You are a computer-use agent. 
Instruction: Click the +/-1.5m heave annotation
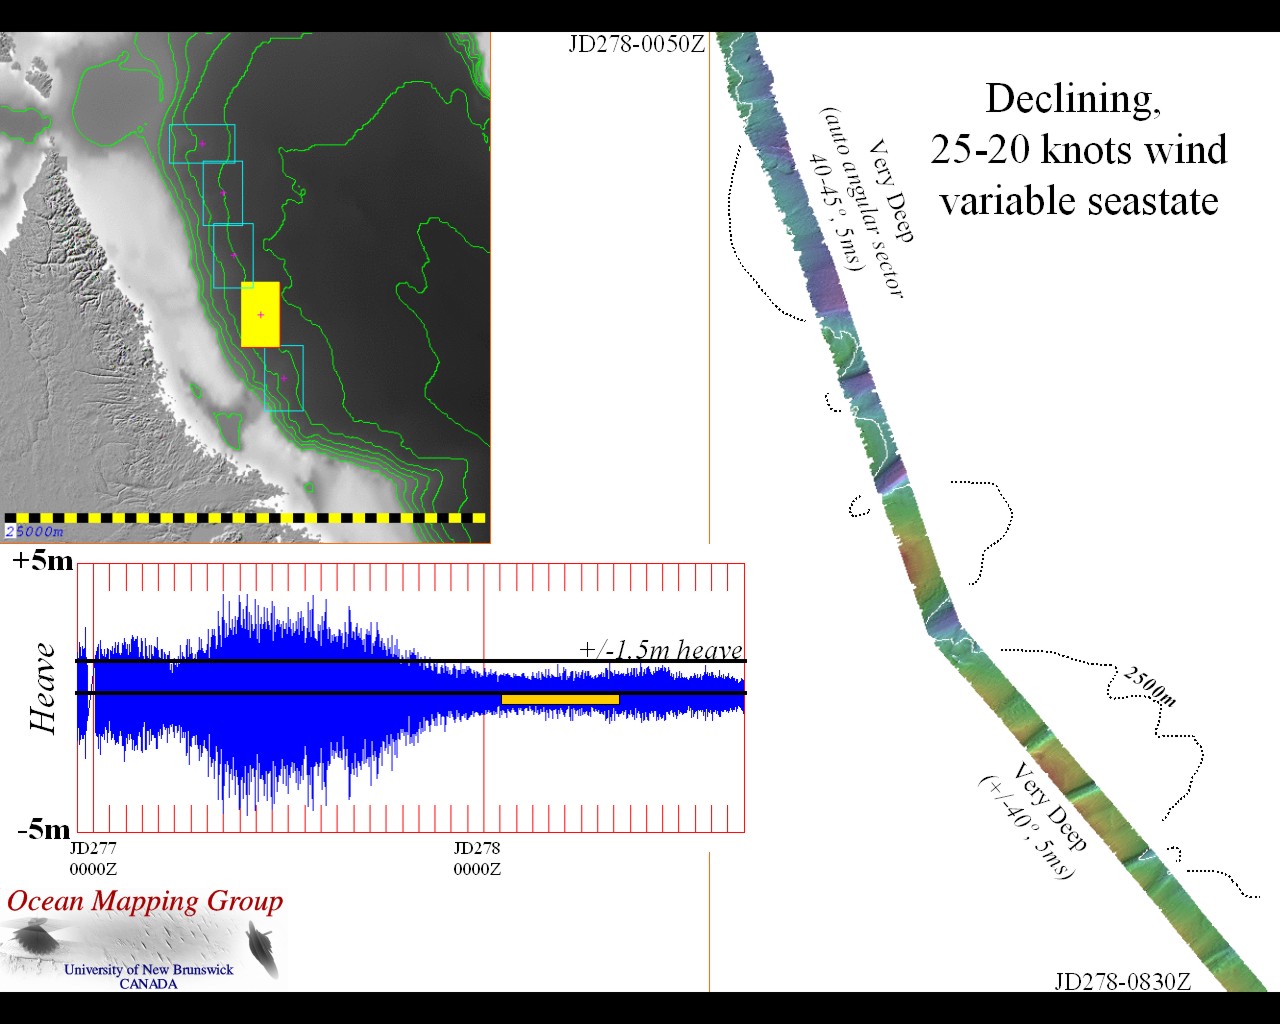point(661,650)
